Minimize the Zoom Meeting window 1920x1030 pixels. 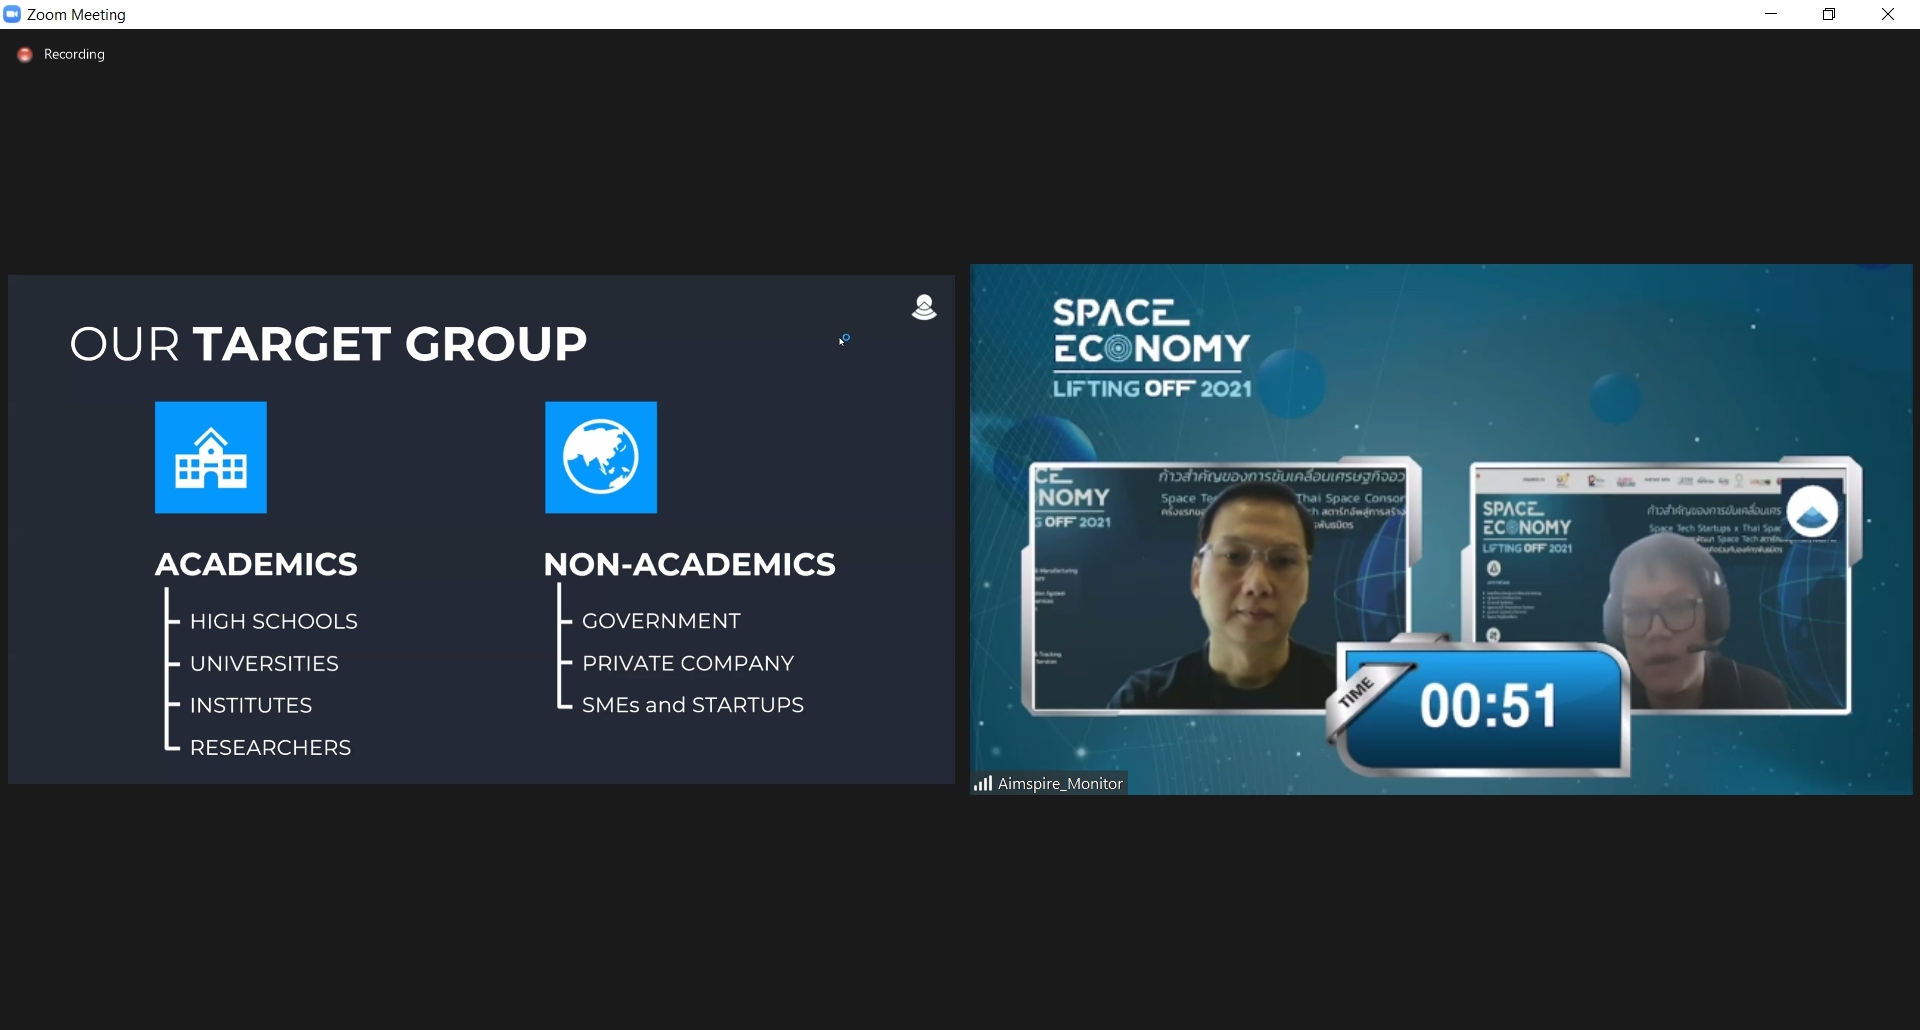tap(1771, 14)
